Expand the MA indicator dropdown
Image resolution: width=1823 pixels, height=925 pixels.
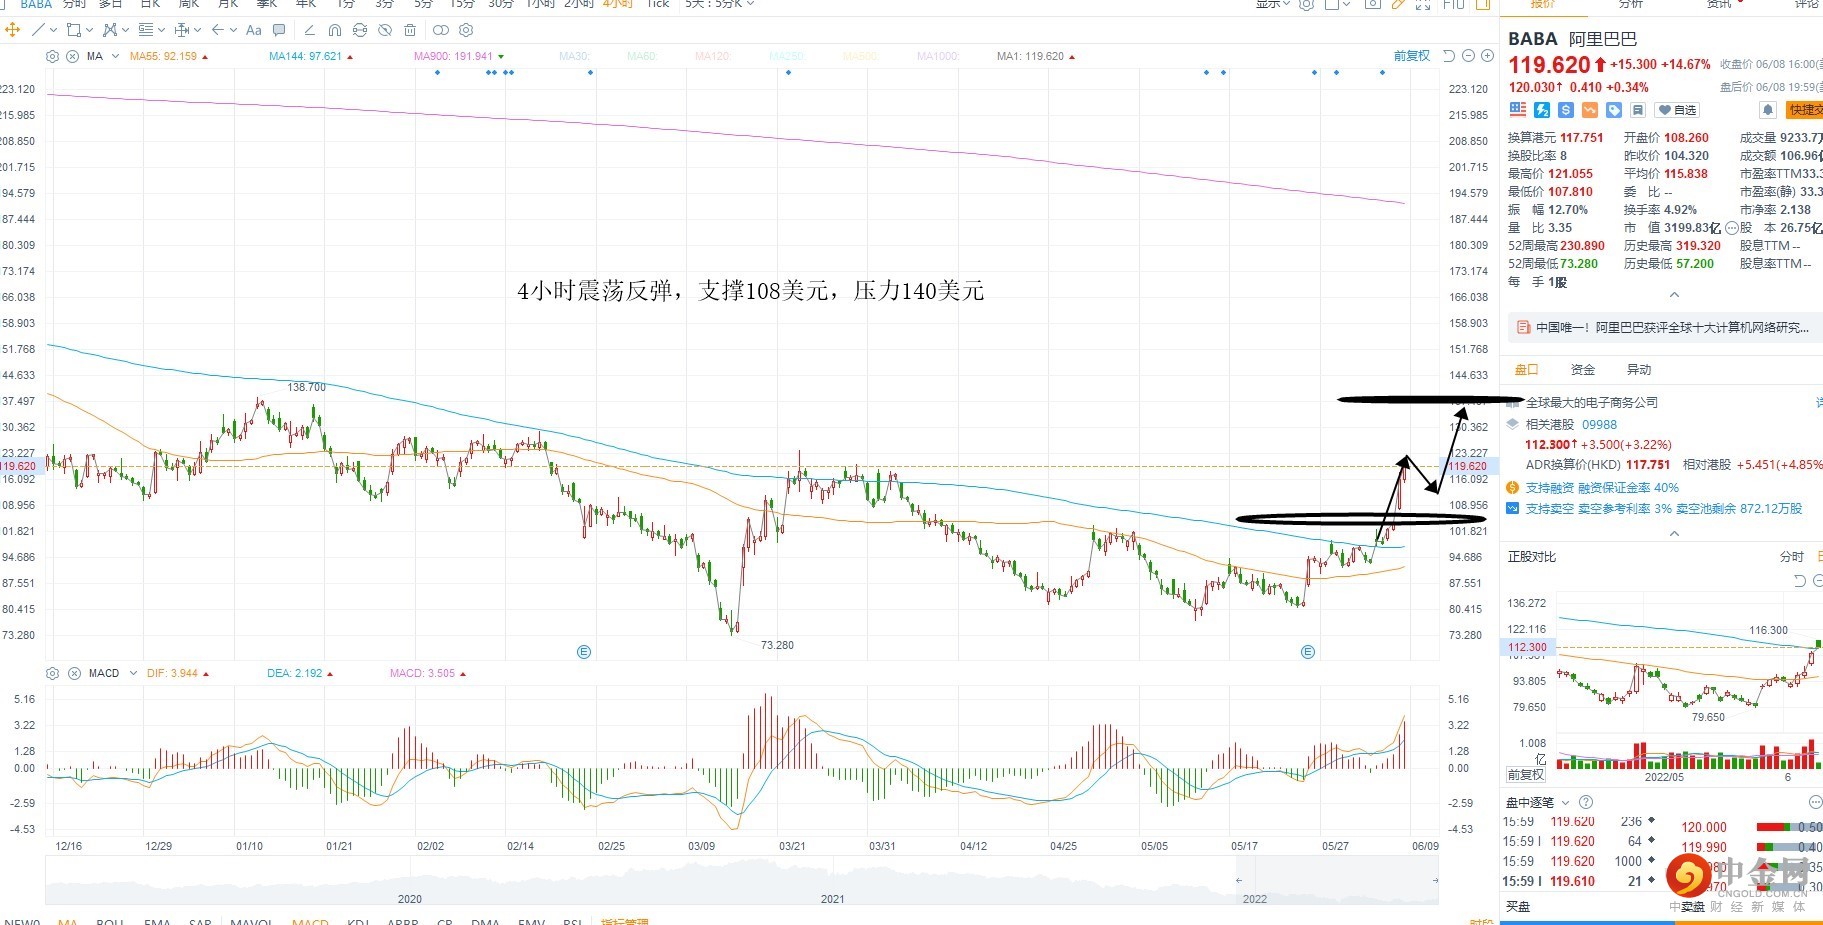pyautogui.click(x=115, y=56)
